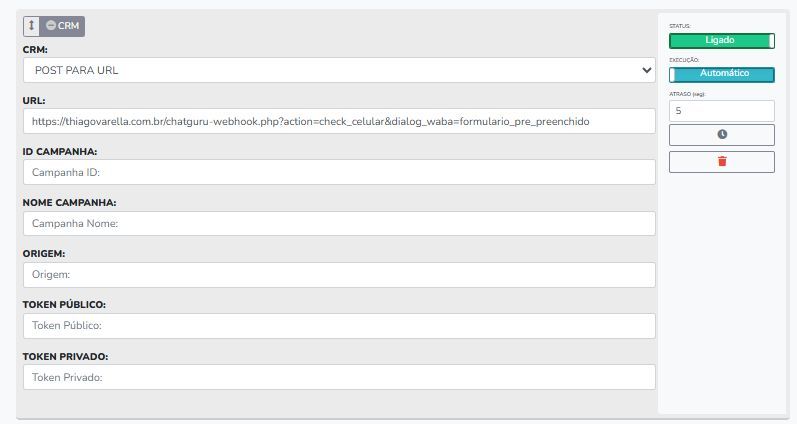
Task: Focus the Token Privado field
Action: (339, 377)
